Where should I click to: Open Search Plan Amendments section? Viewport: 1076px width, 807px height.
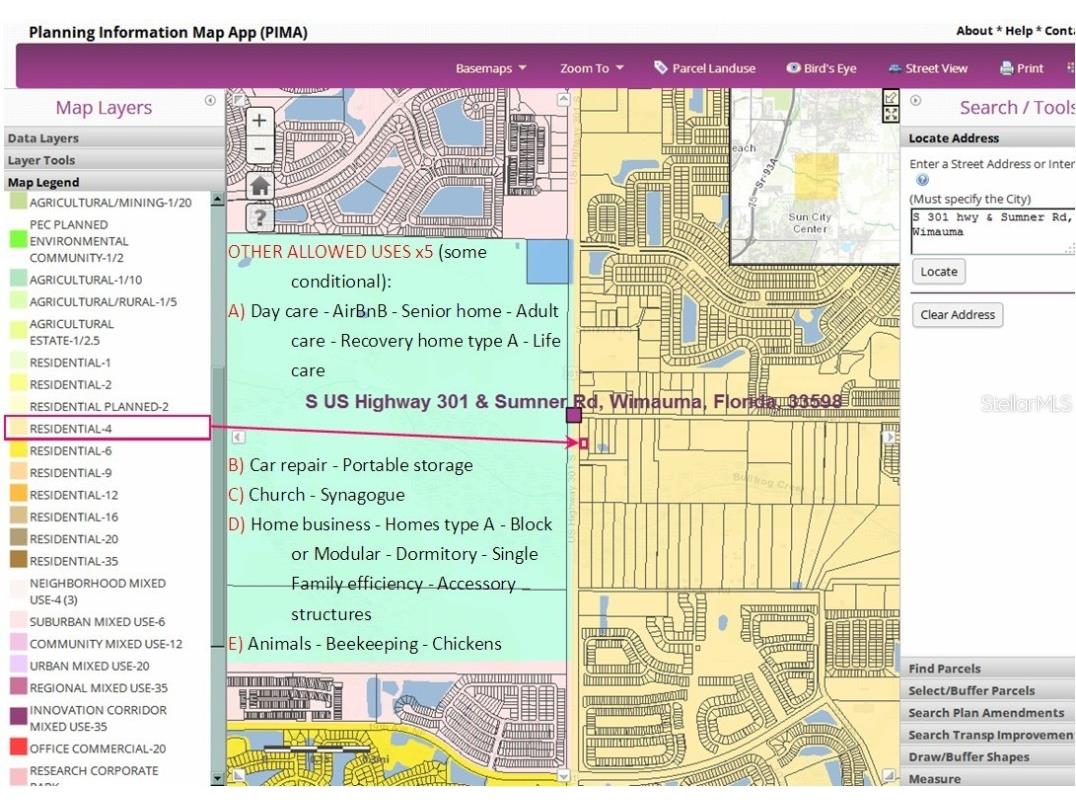(985, 713)
